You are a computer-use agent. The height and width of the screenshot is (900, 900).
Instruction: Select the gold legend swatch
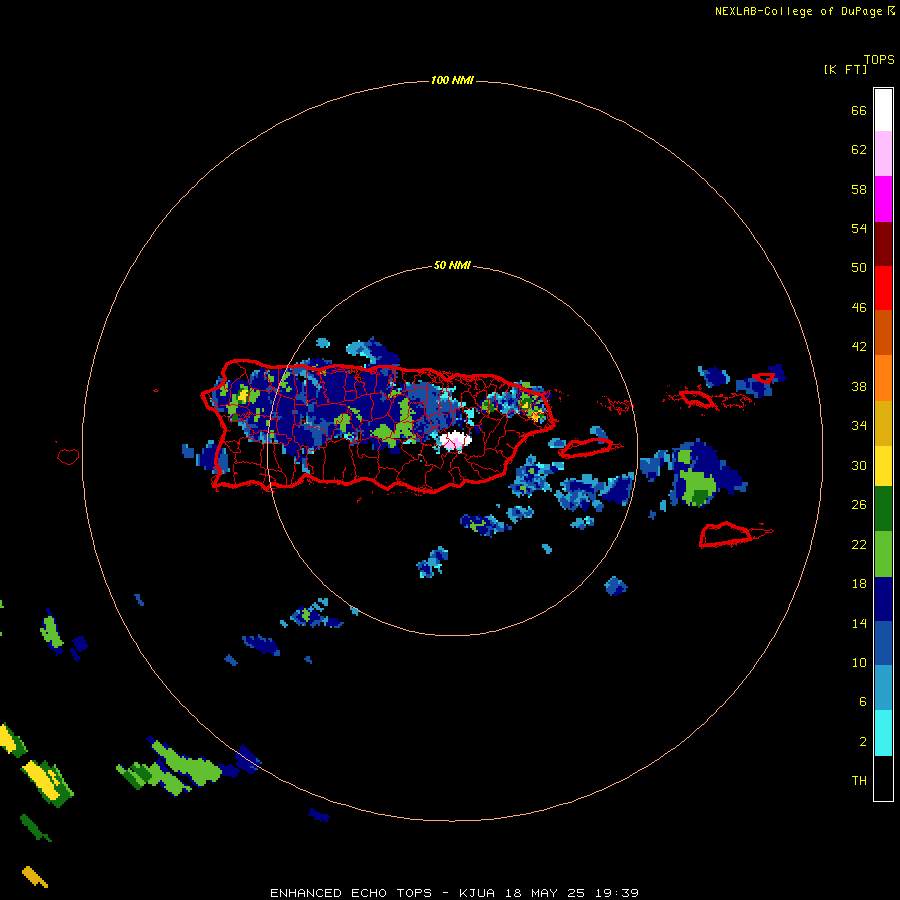883,423
